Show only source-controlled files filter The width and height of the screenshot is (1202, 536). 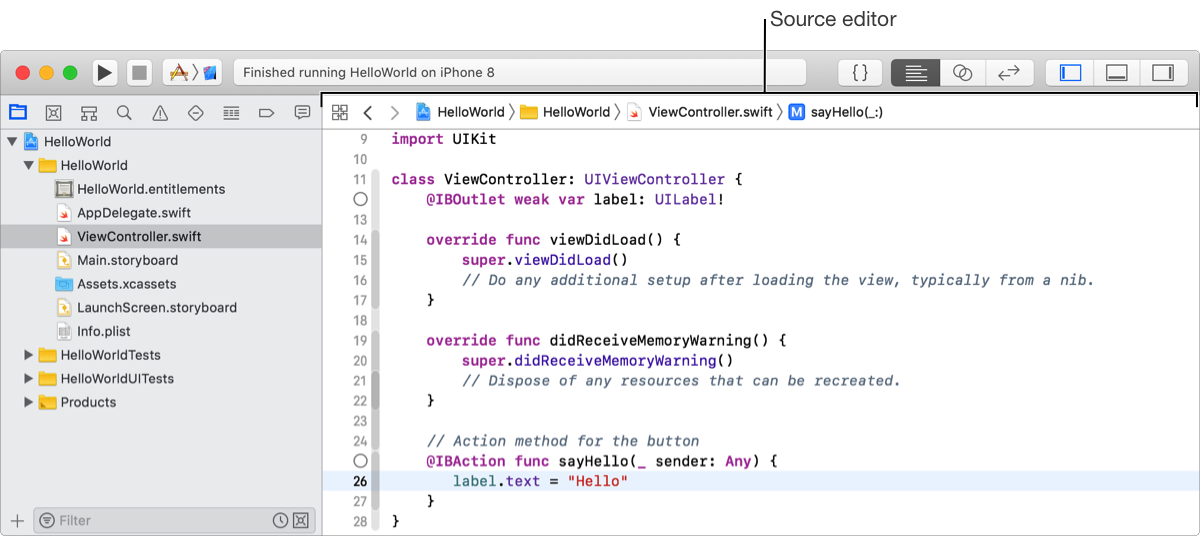302,520
